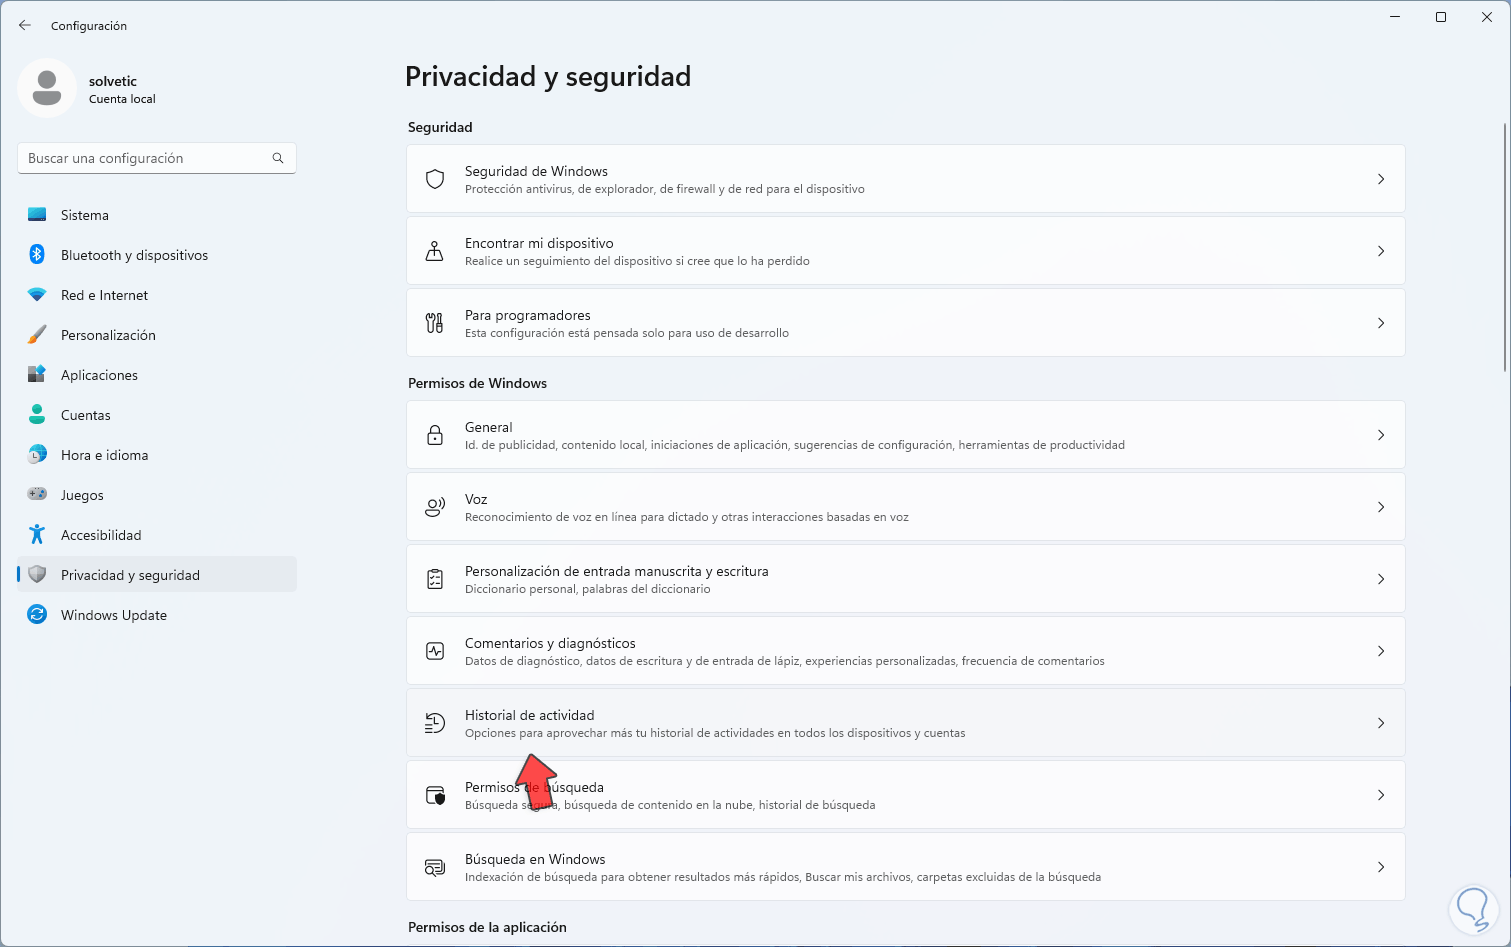Type in Buscar una configuración field
The height and width of the screenshot is (947, 1511).
(x=145, y=158)
